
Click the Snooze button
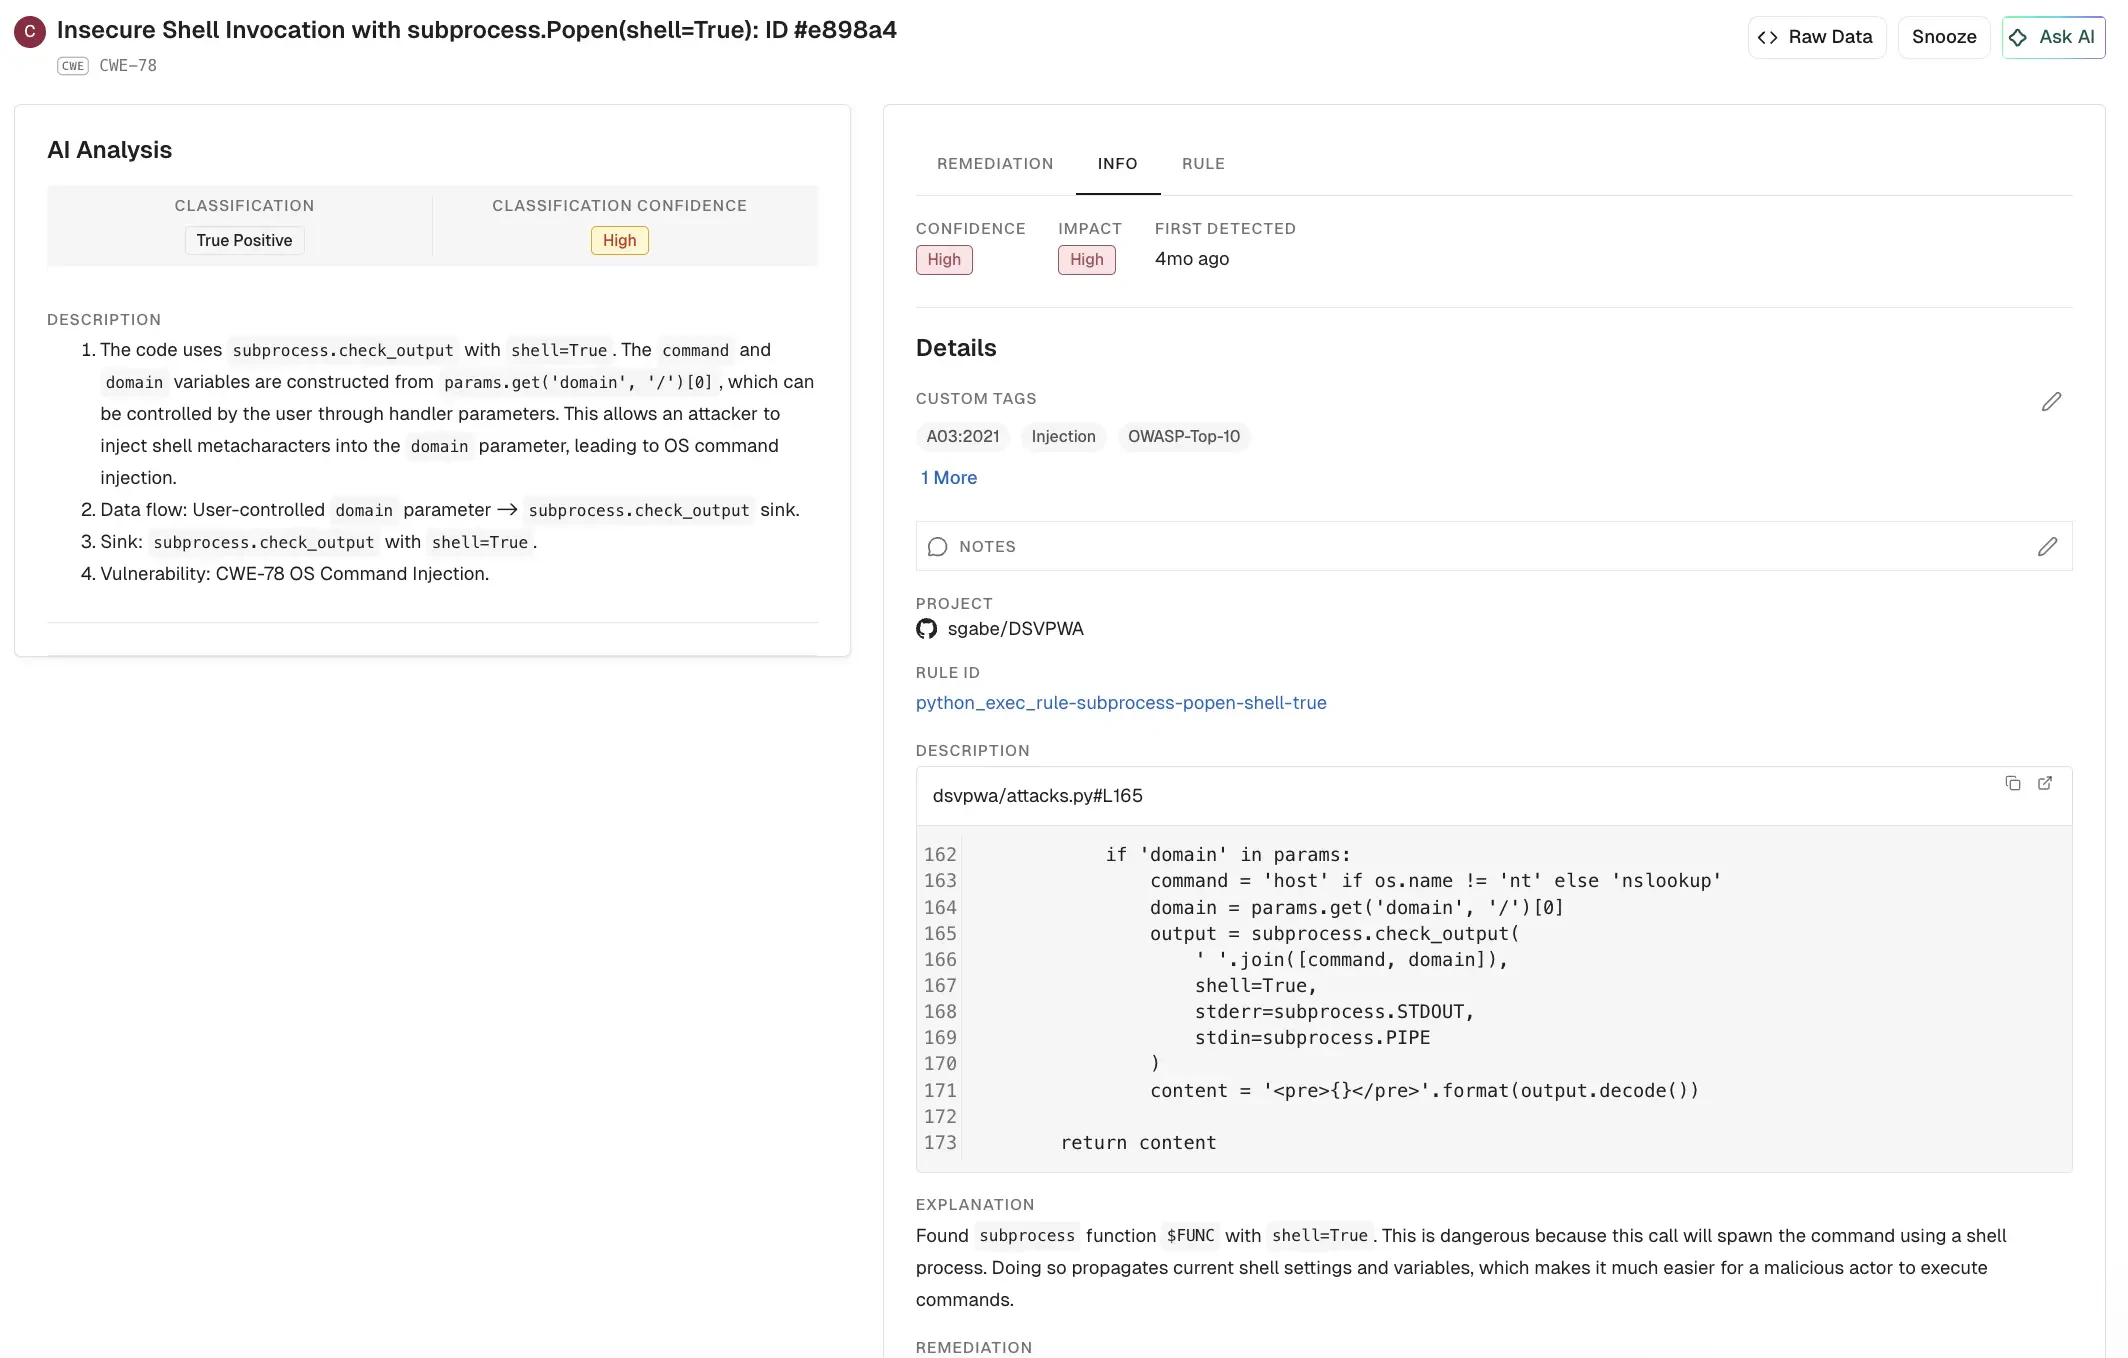click(1943, 37)
